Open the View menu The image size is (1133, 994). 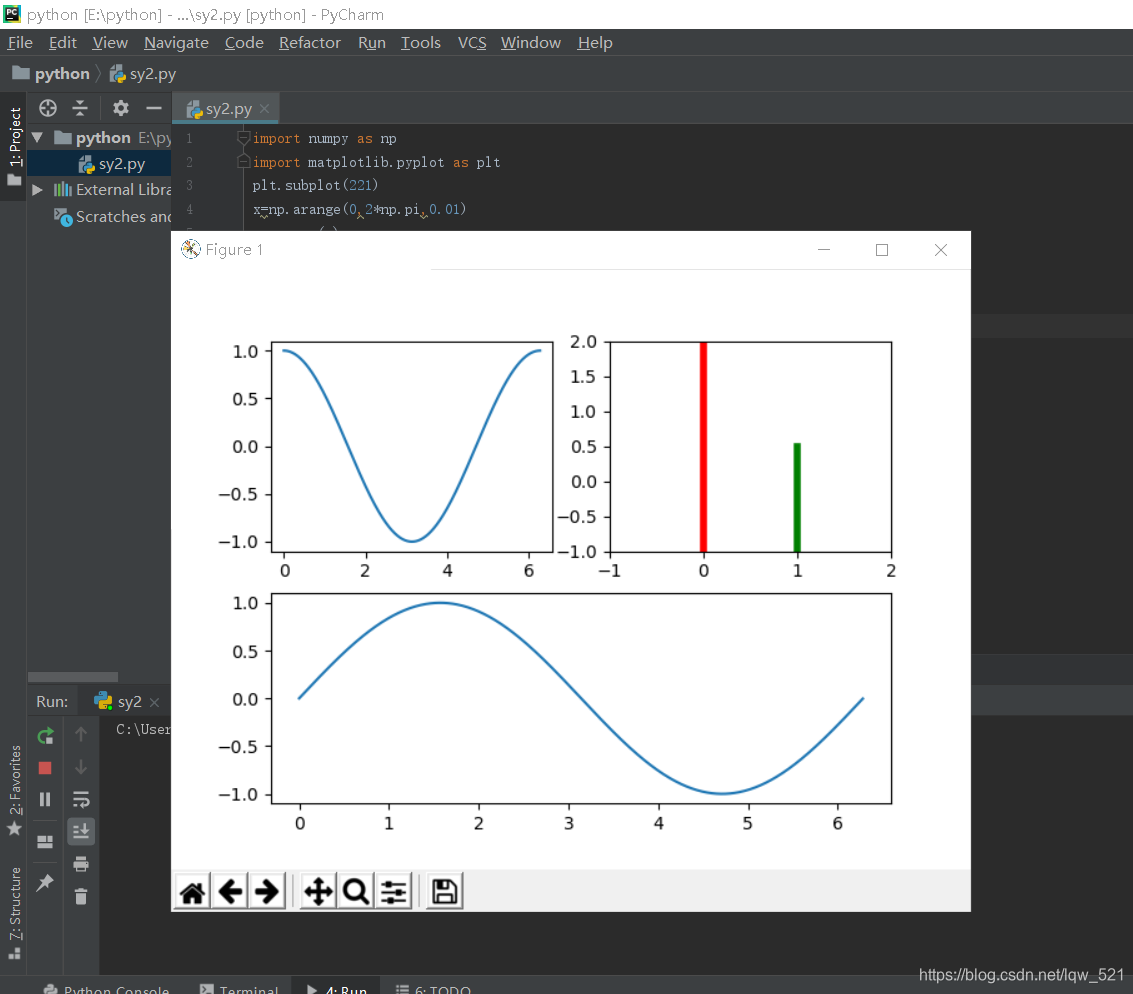(110, 43)
